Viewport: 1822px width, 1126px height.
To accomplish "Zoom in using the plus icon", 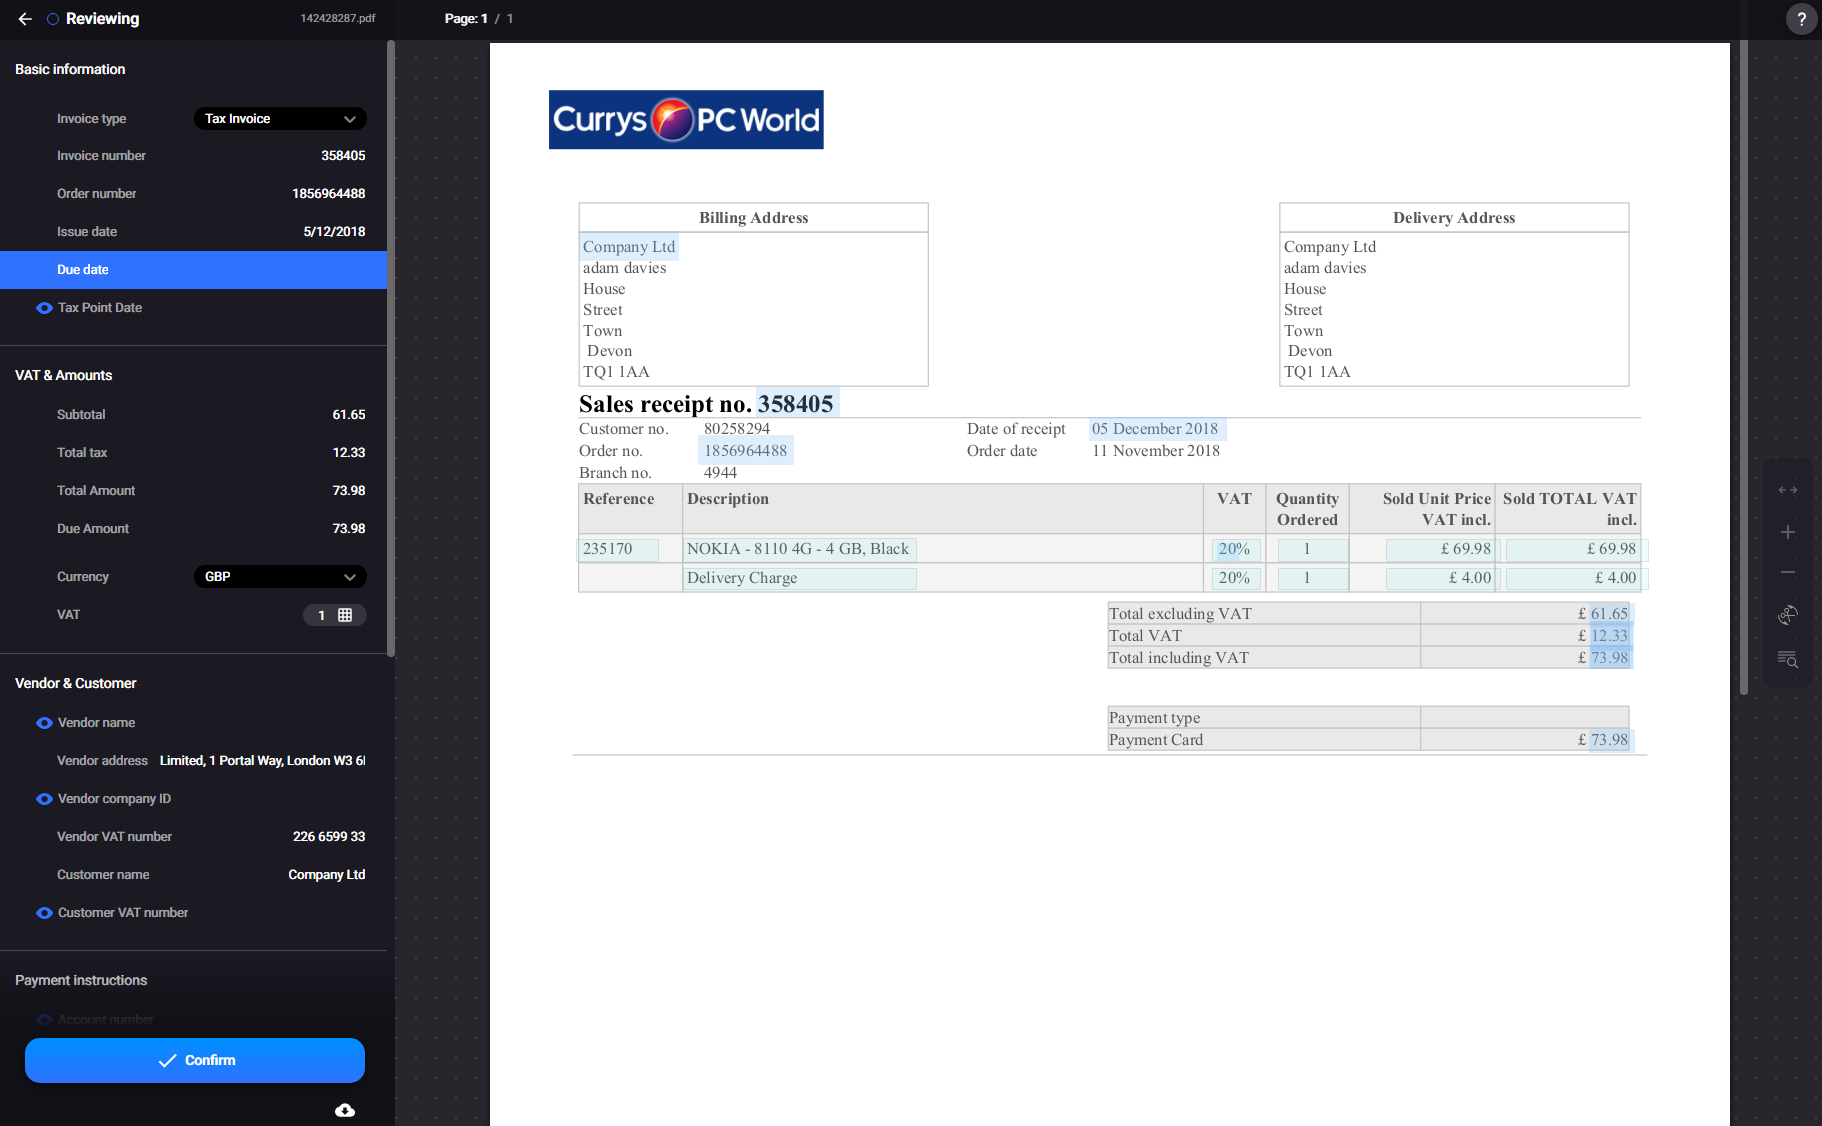I will point(1788,532).
